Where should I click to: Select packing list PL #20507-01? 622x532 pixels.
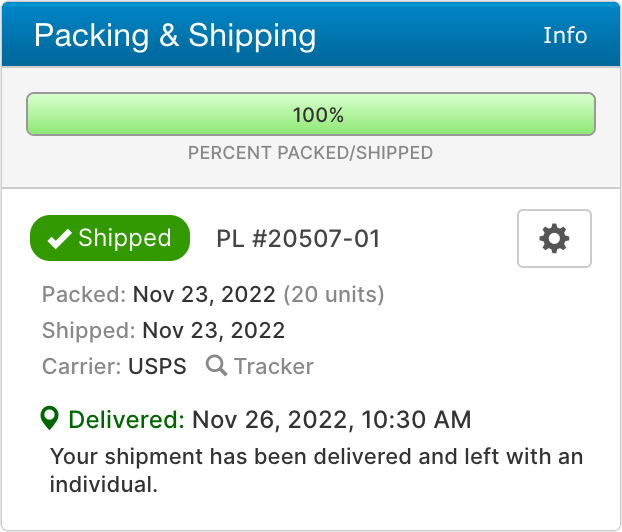298,239
